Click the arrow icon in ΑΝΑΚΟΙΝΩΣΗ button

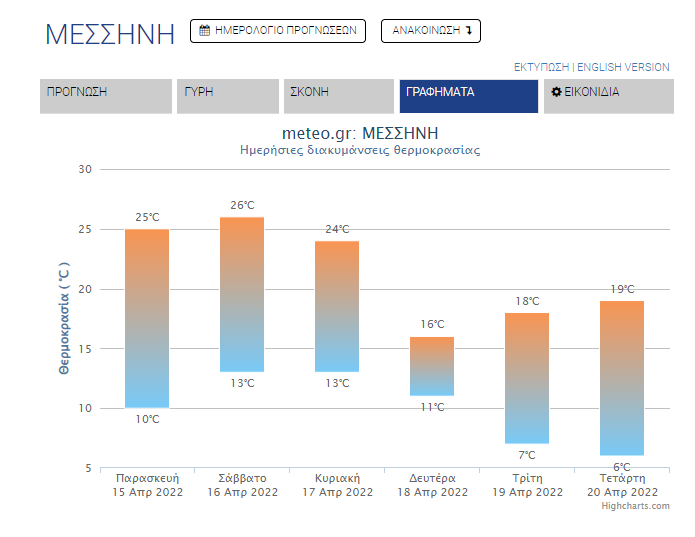(469, 31)
